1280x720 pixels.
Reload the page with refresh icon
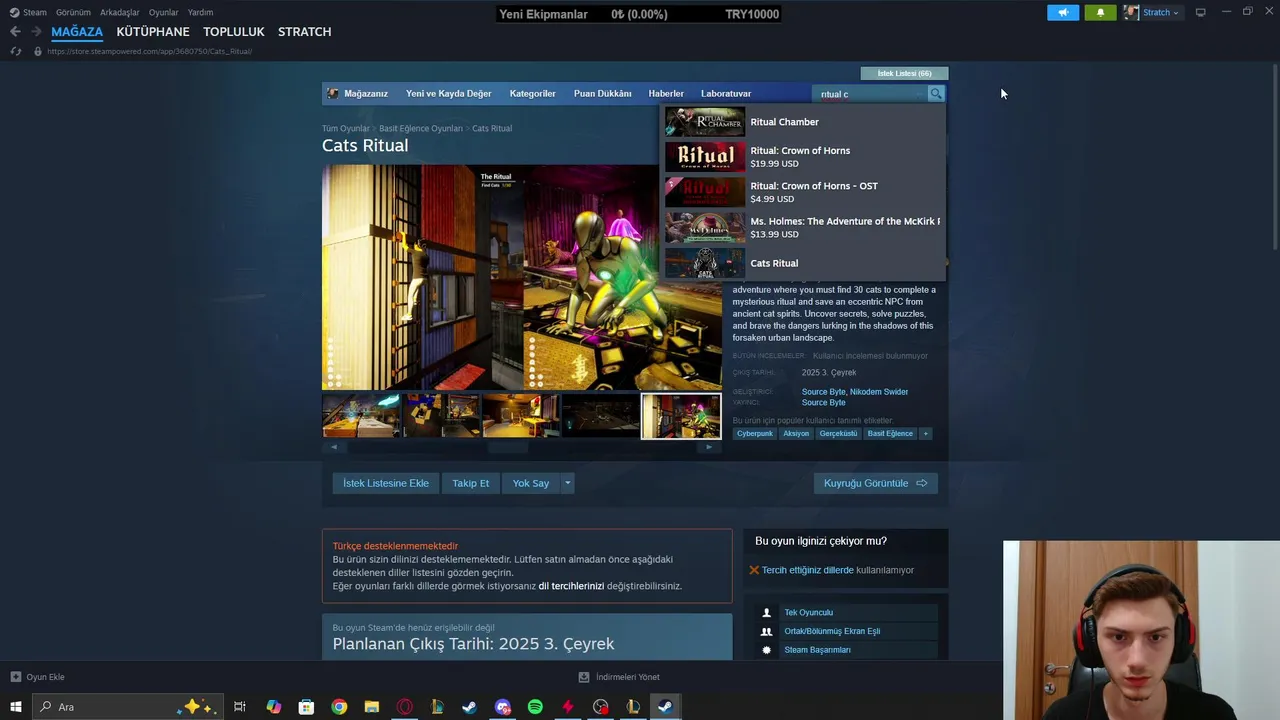[x=16, y=51]
